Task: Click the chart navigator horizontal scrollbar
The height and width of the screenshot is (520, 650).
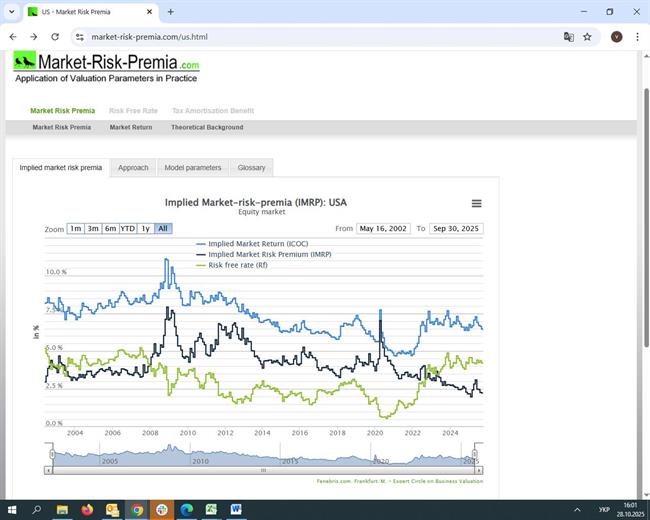Action: (x=264, y=470)
